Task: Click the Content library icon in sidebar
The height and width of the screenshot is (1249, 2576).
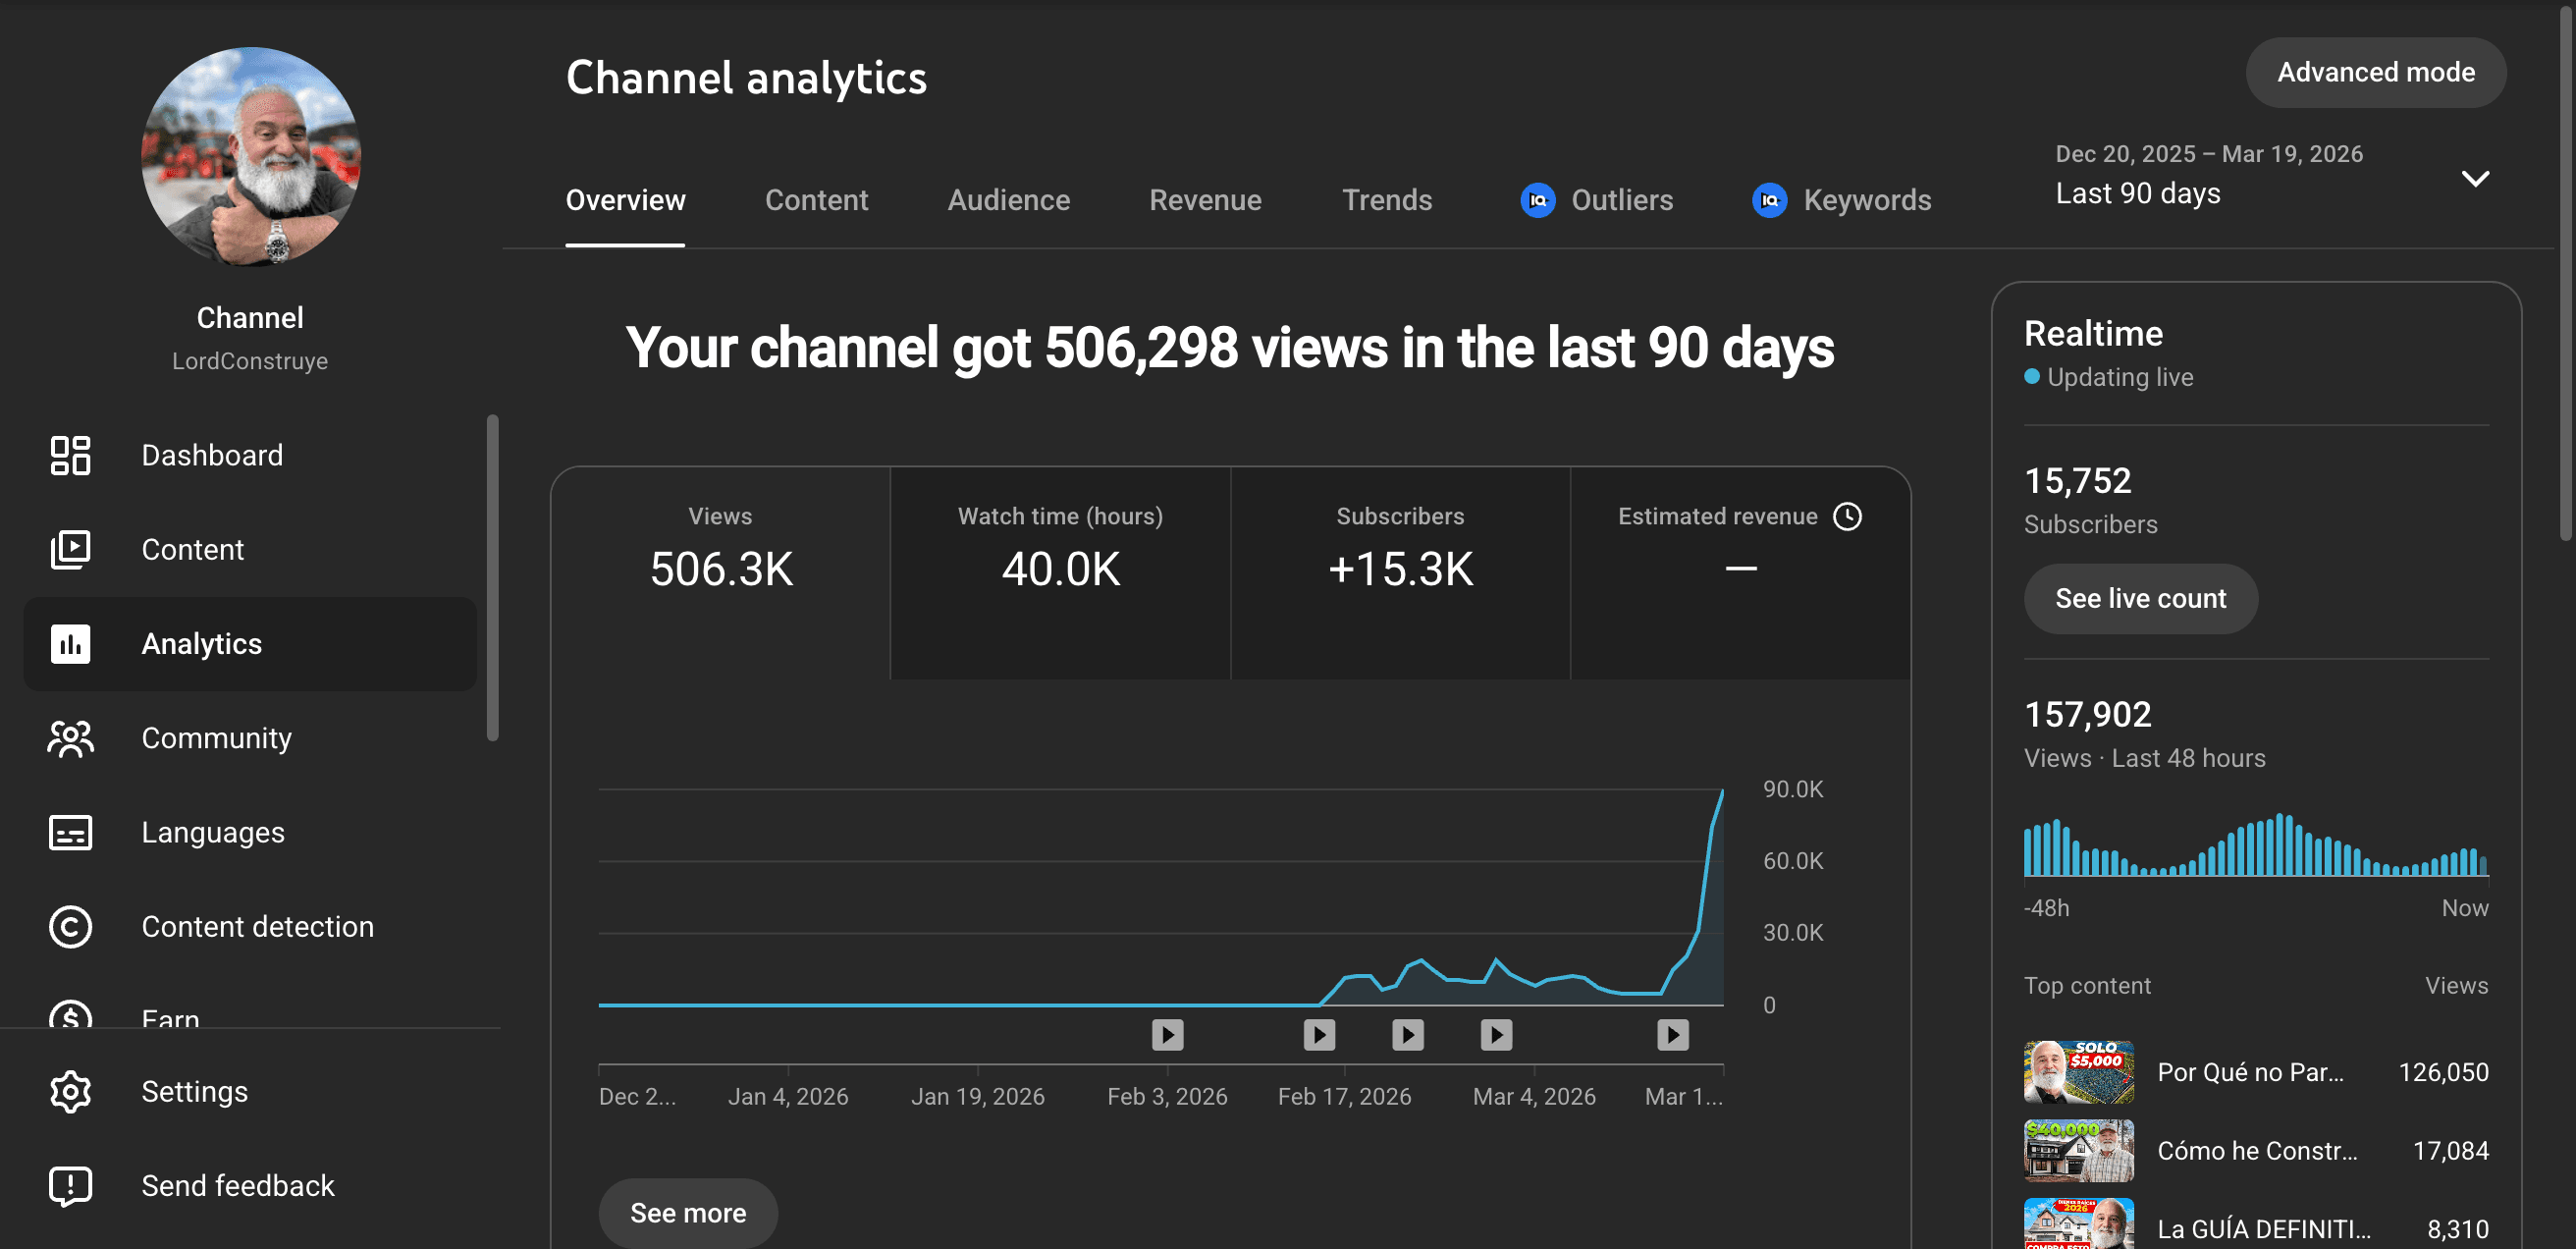Action: (70, 549)
